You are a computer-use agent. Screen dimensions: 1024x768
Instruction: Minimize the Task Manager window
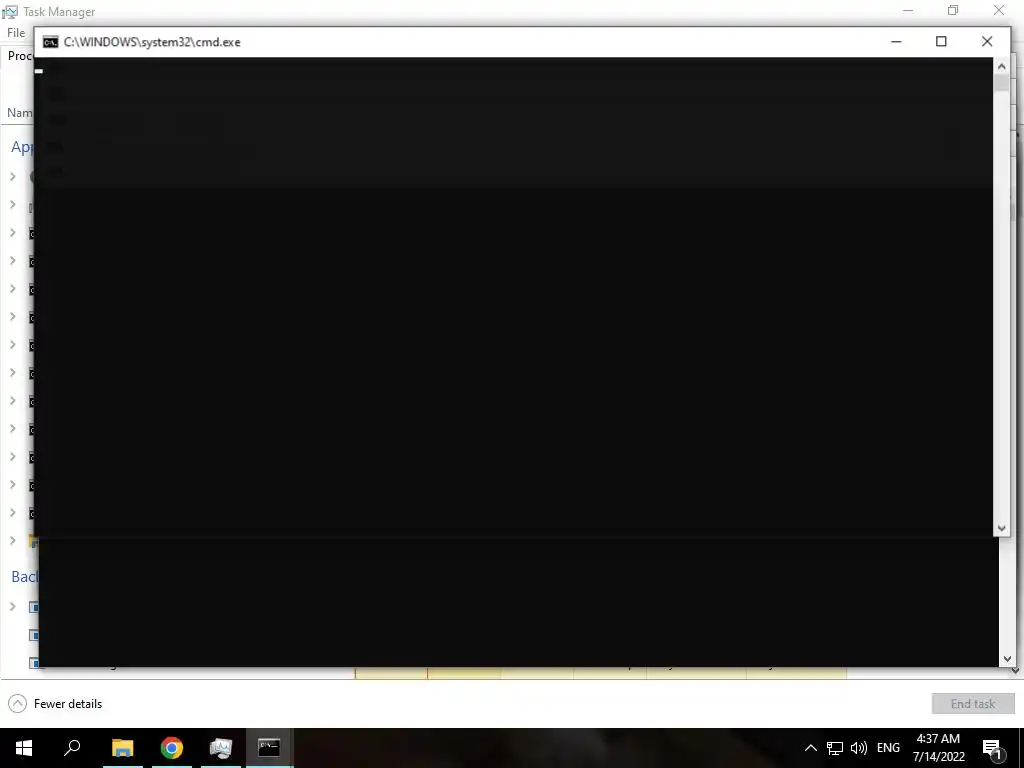pyautogui.click(x=908, y=11)
